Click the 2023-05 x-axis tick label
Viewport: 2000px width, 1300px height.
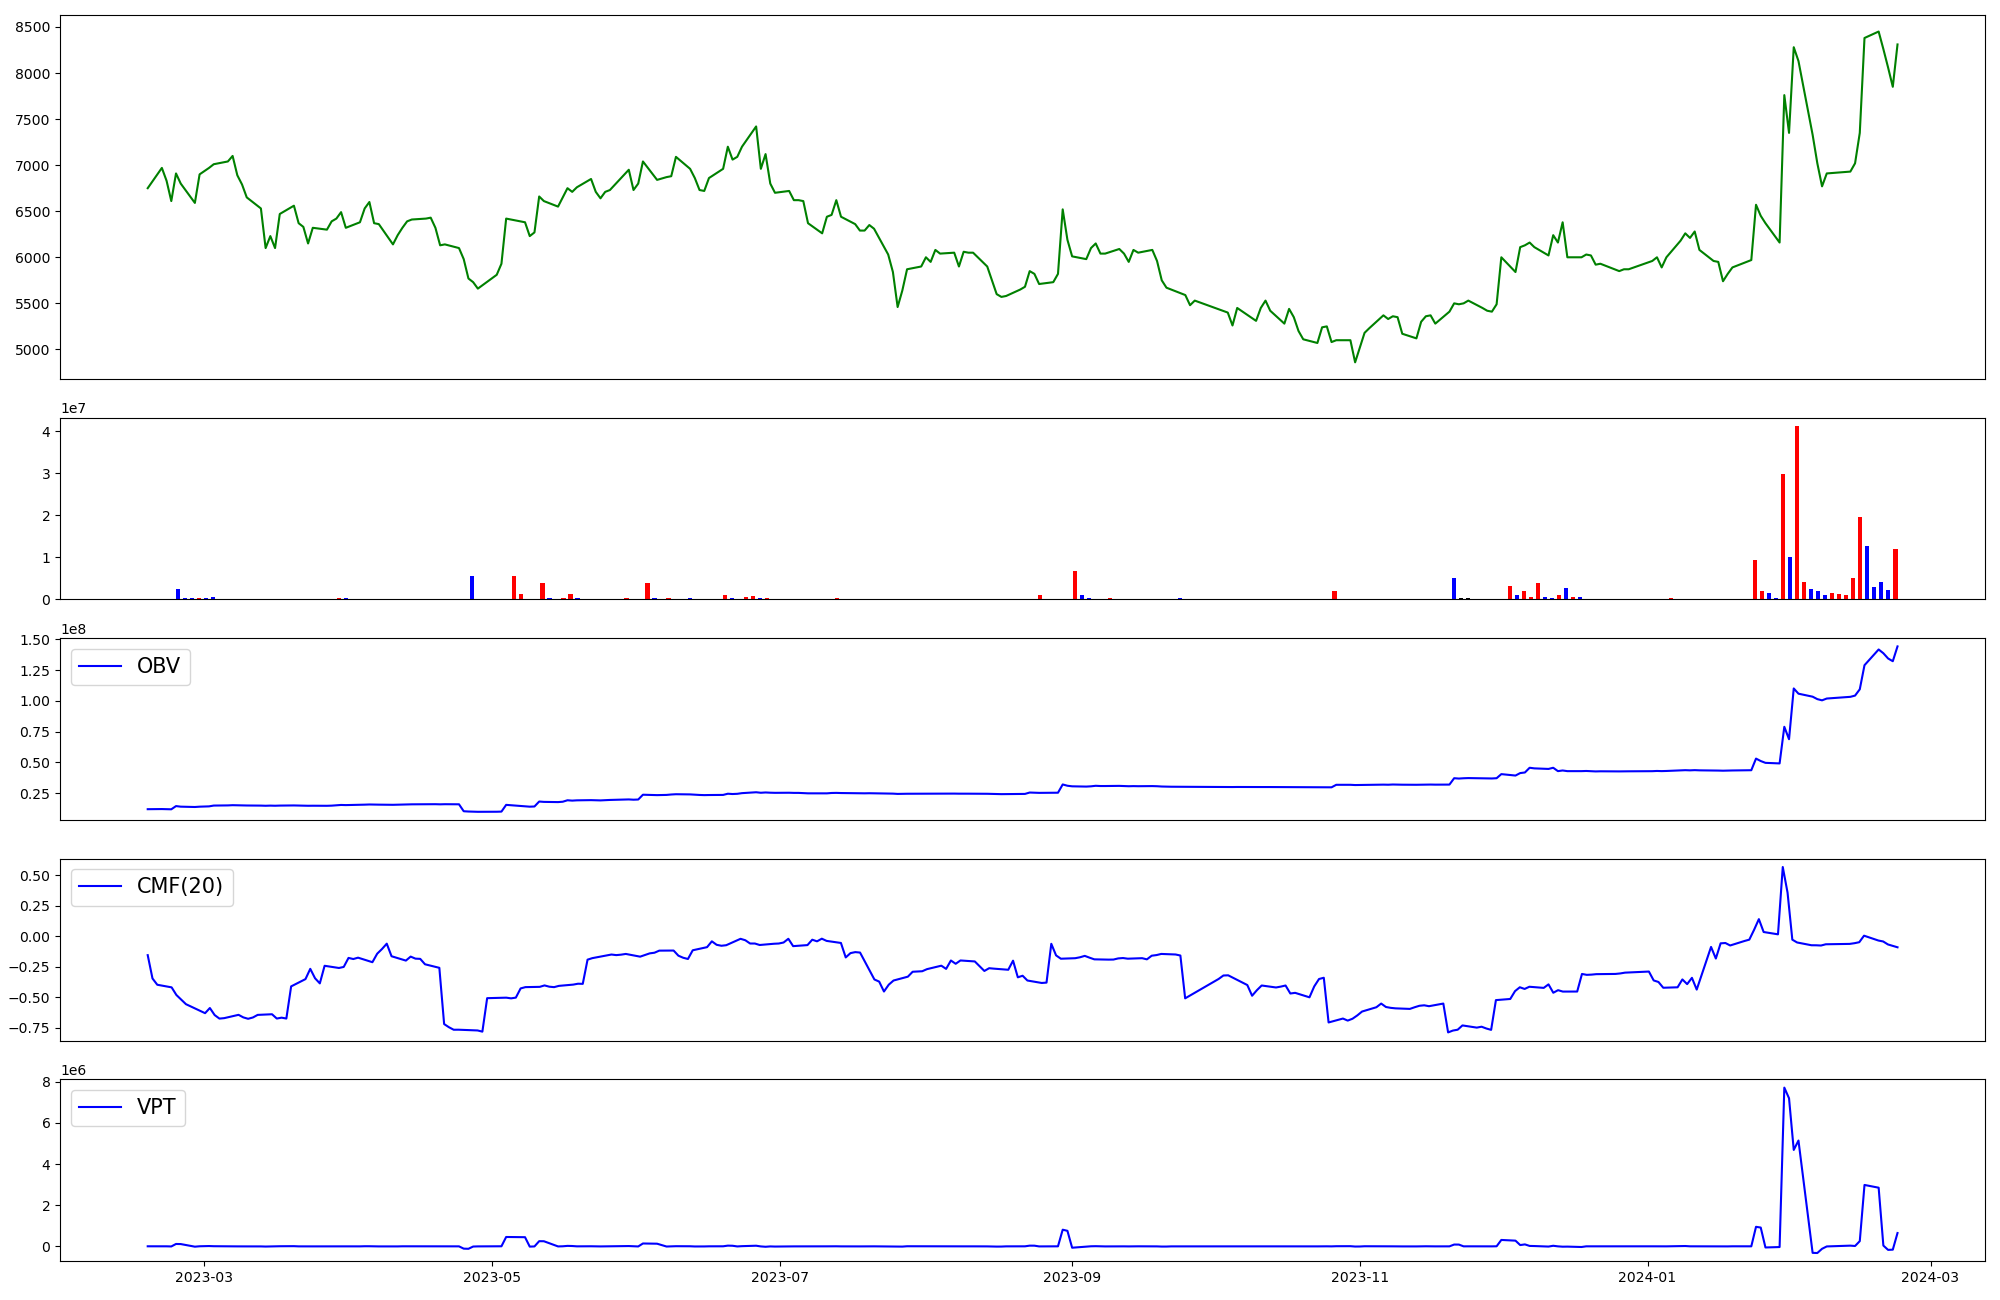point(492,1277)
